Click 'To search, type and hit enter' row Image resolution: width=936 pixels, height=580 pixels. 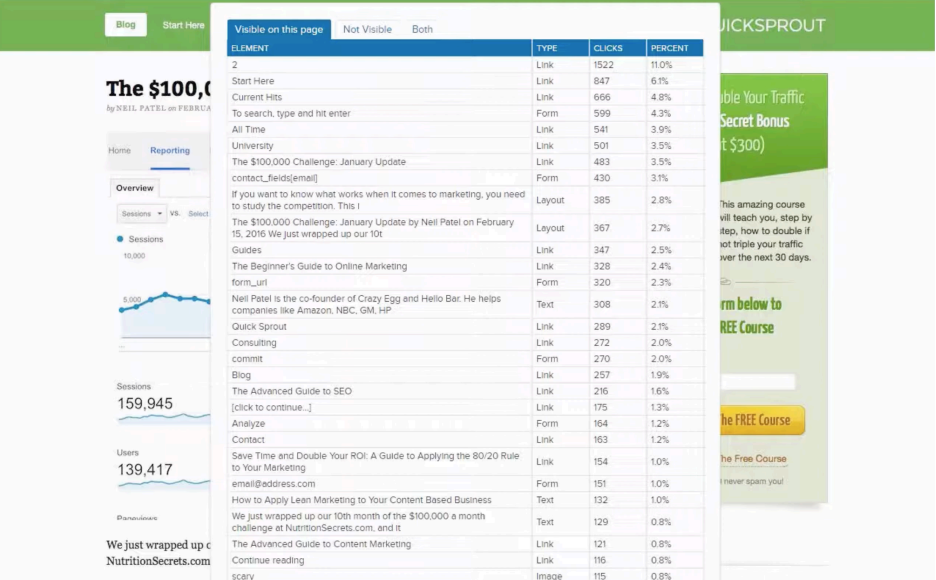click(465, 113)
